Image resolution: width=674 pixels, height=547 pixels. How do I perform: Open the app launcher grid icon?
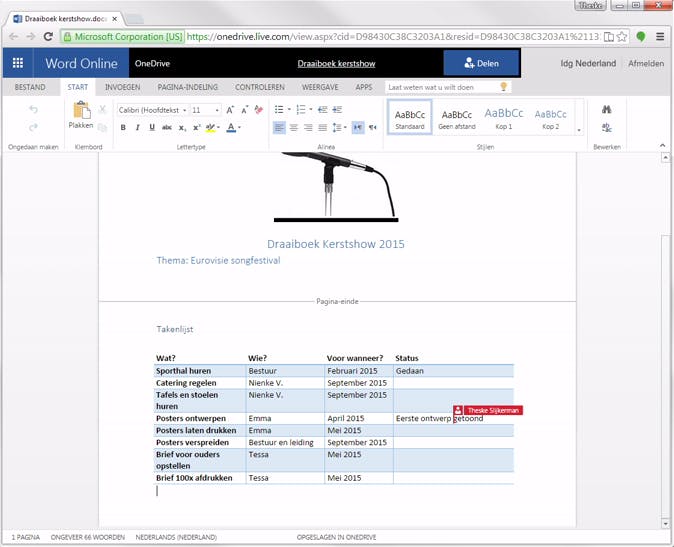point(18,63)
